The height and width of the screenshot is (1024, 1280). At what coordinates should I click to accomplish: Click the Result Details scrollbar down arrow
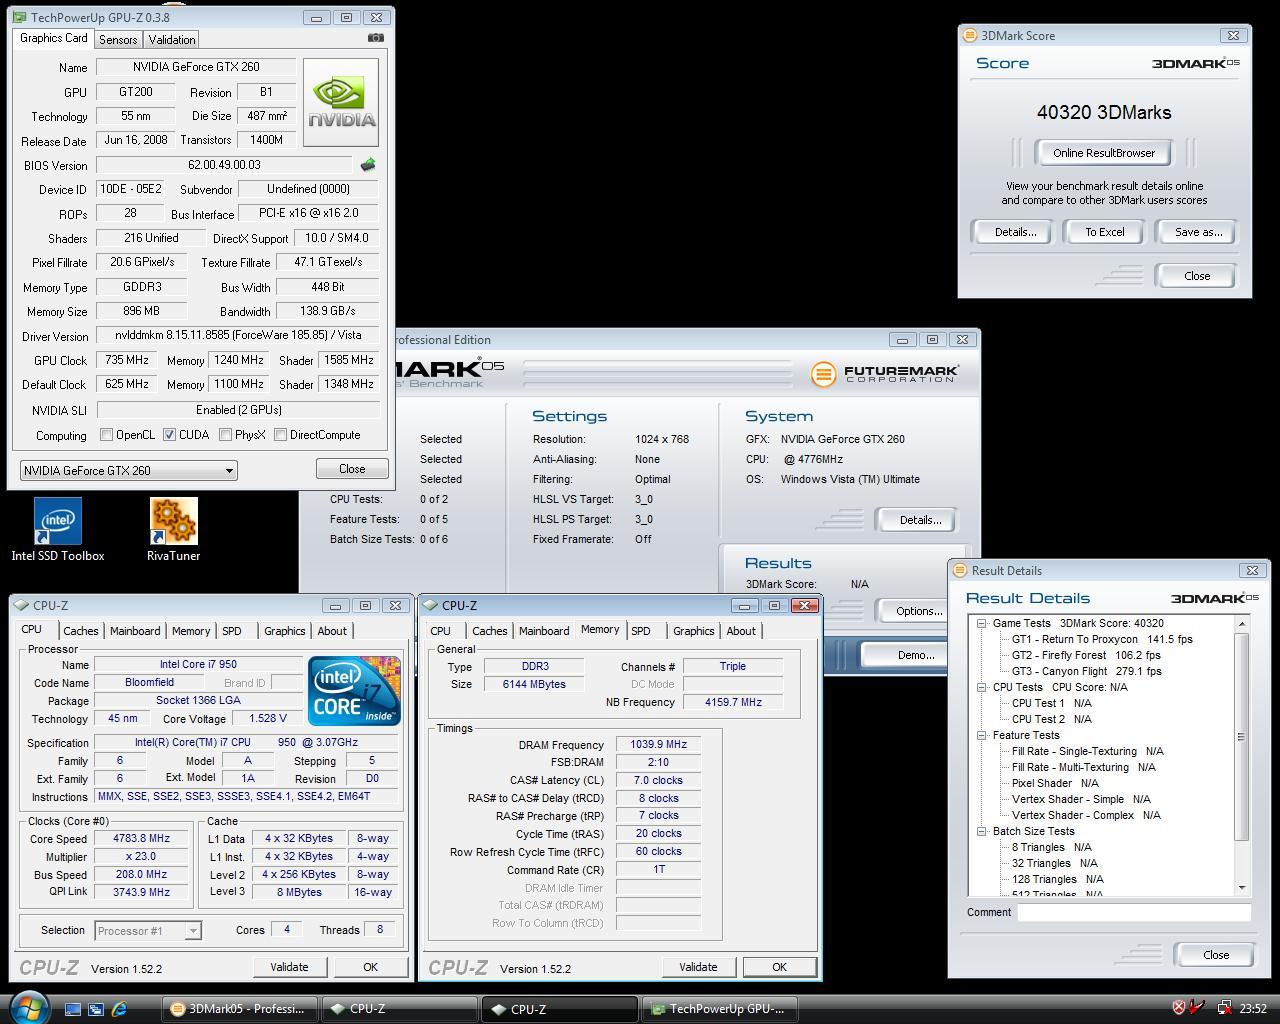coord(1242,887)
